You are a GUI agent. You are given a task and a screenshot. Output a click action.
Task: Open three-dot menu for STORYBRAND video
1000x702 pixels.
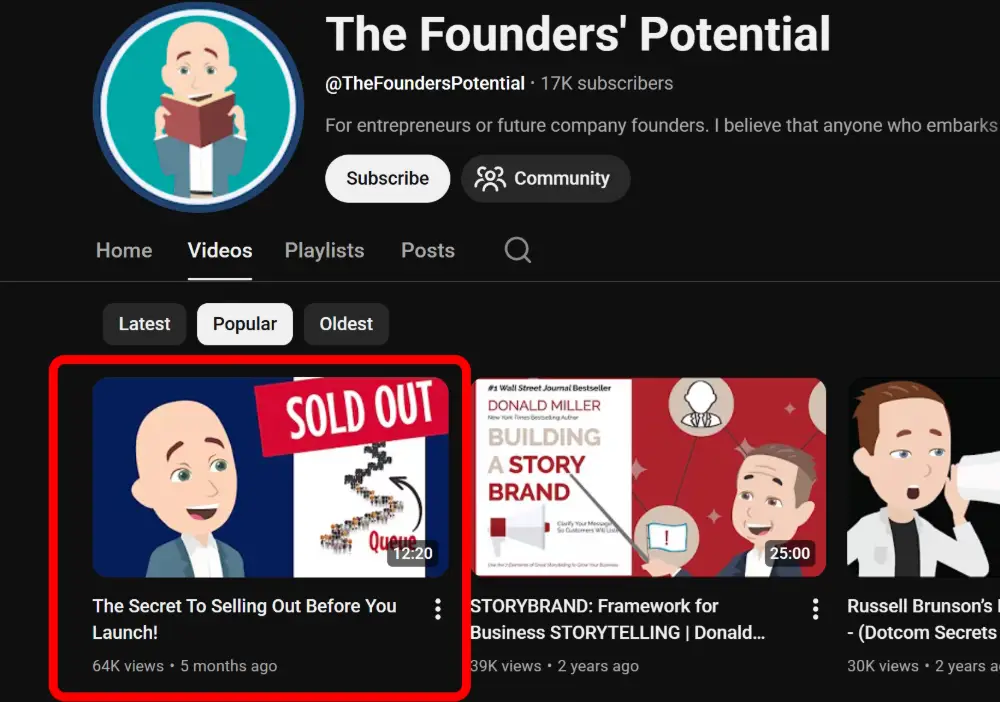tap(815, 609)
